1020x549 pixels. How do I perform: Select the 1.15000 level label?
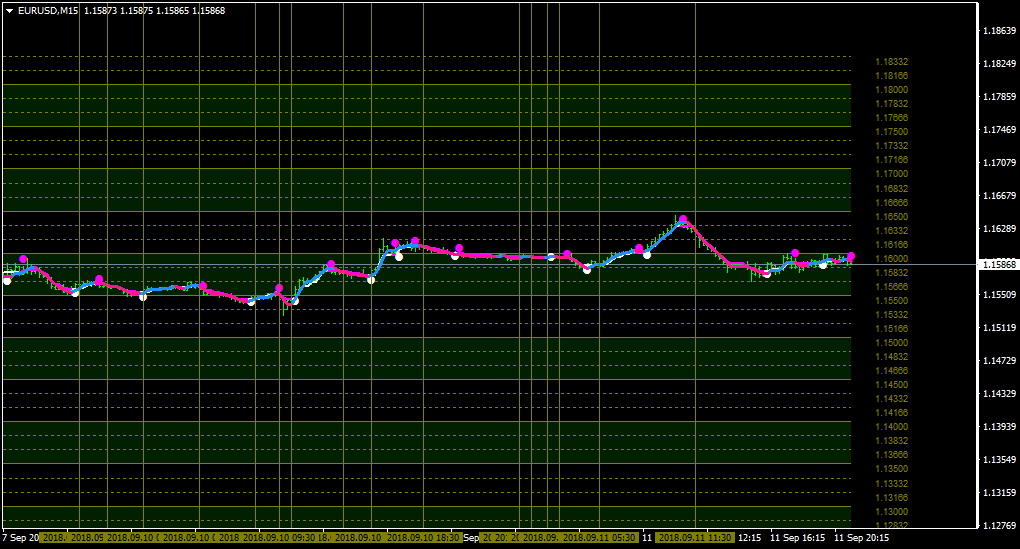(892, 343)
